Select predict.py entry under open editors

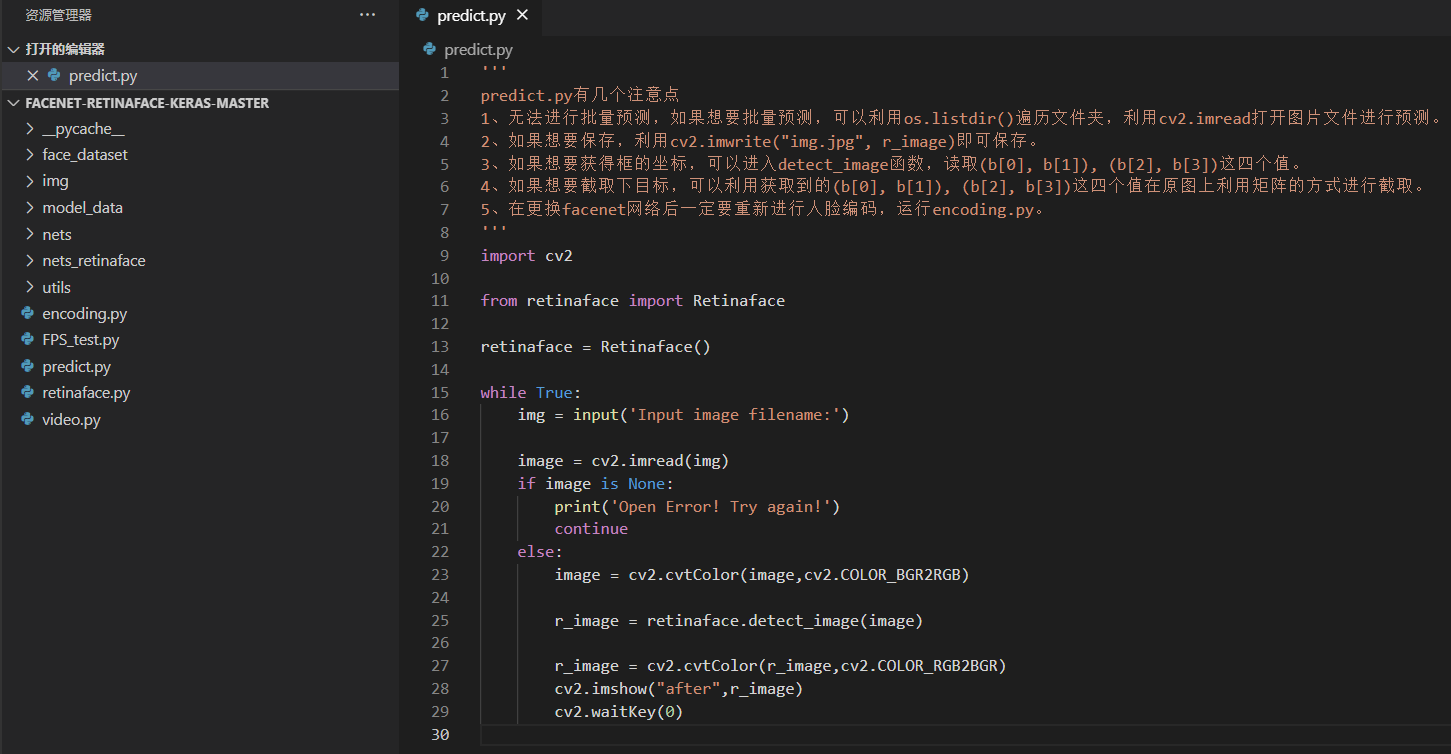point(200,75)
